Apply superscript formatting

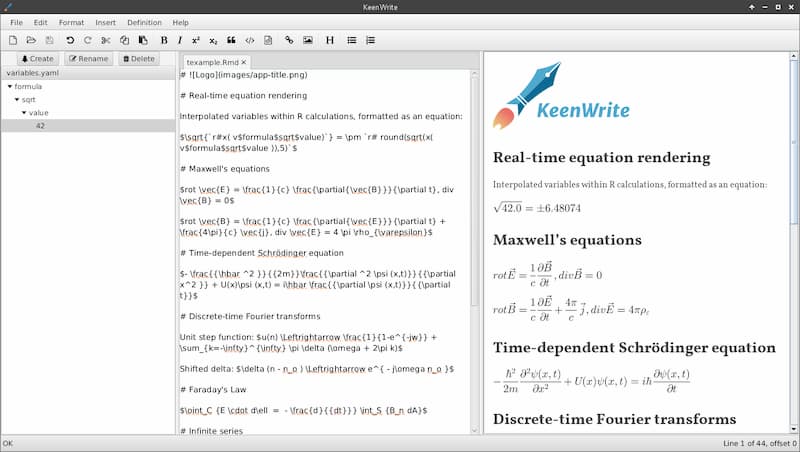click(x=196, y=40)
